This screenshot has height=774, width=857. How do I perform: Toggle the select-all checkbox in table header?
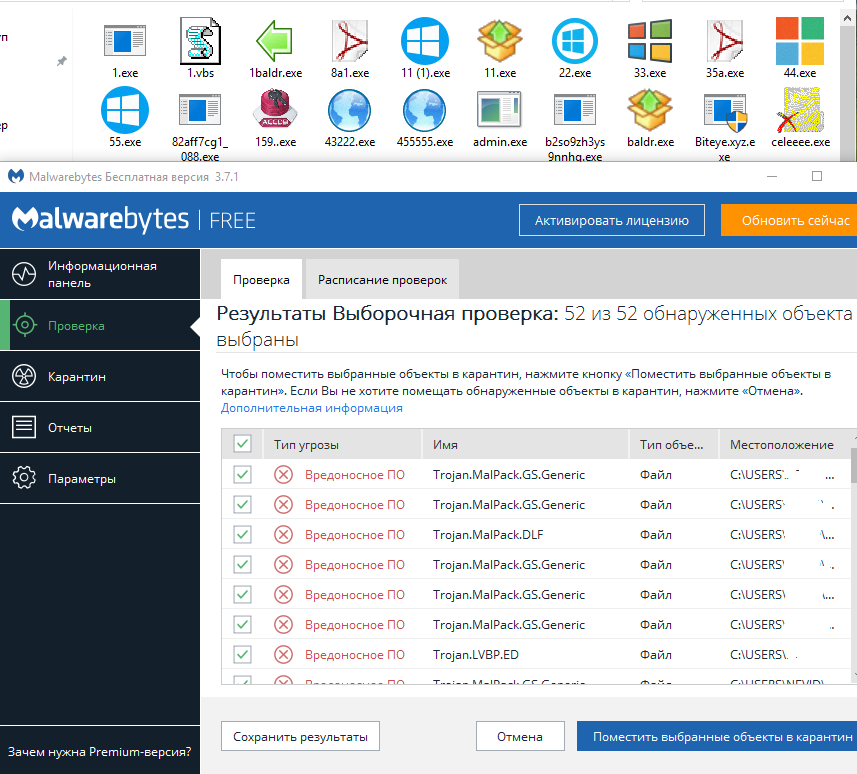pyautogui.click(x=242, y=443)
